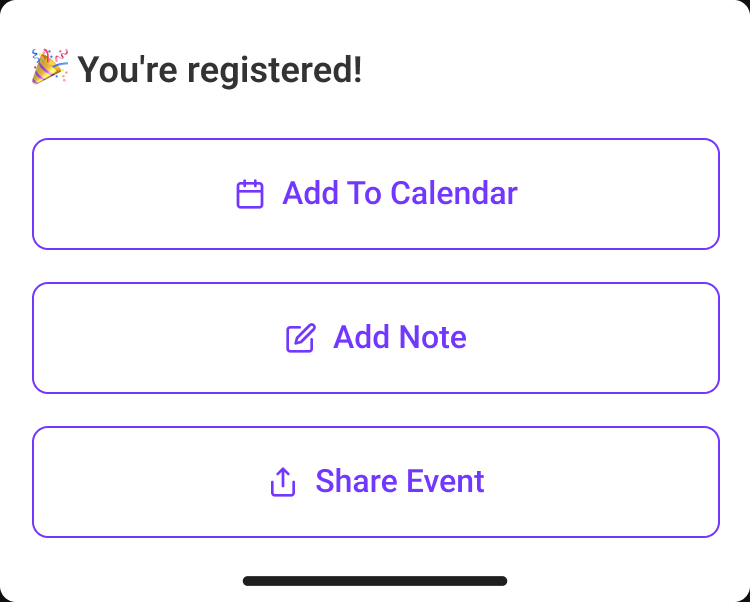
Task: Tap the word "Calendar" in the top button
Action: pyautogui.click(x=454, y=193)
